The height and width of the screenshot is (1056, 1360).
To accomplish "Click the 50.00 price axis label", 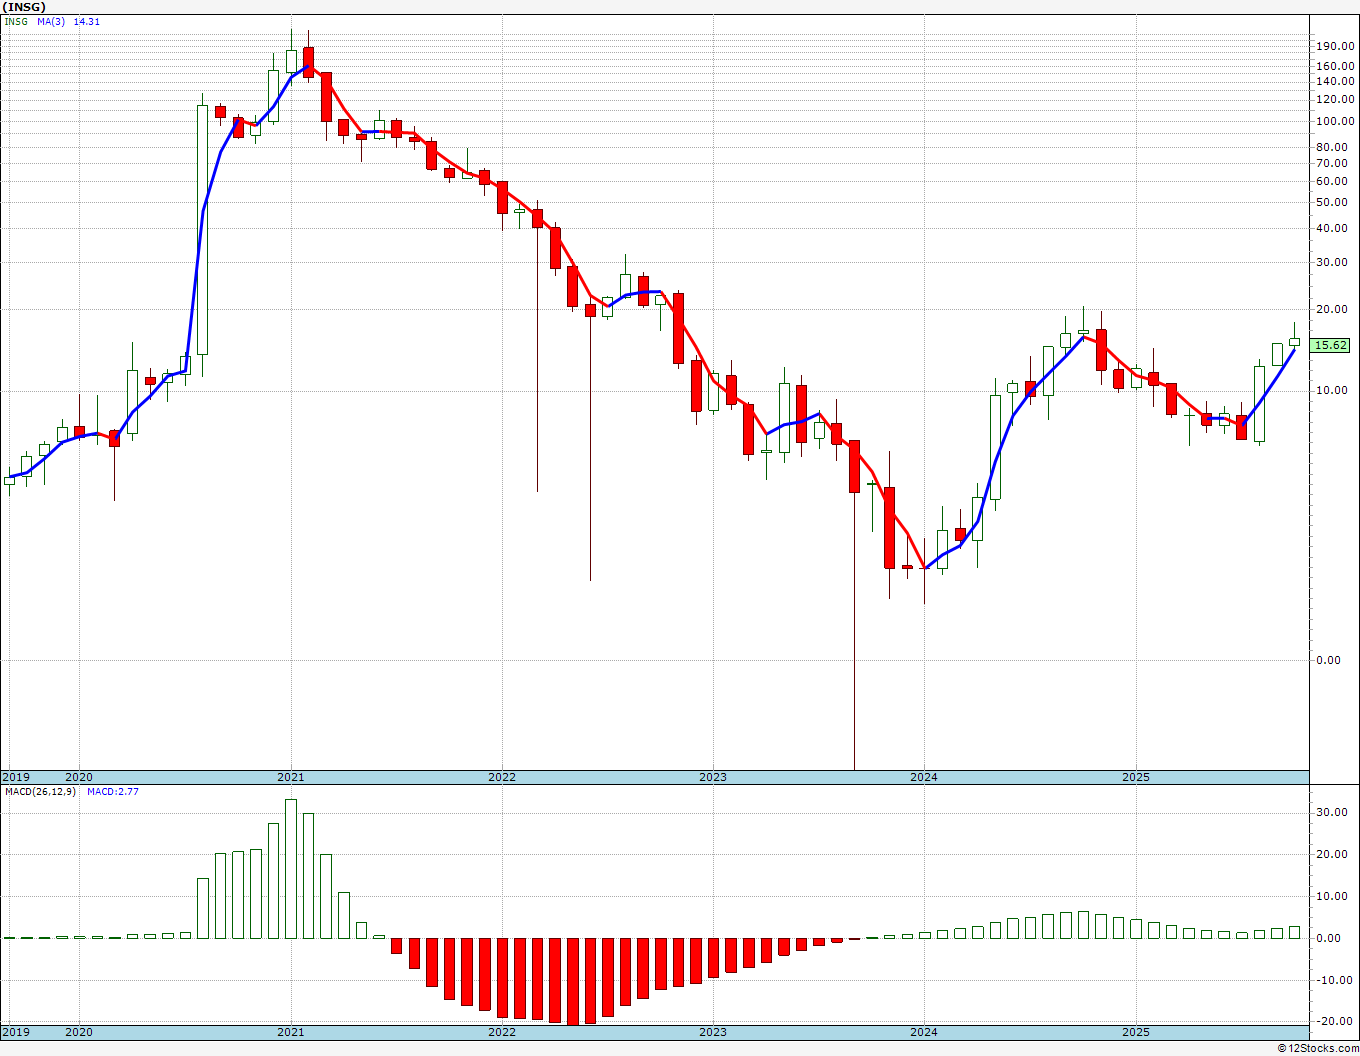I will click(1334, 202).
